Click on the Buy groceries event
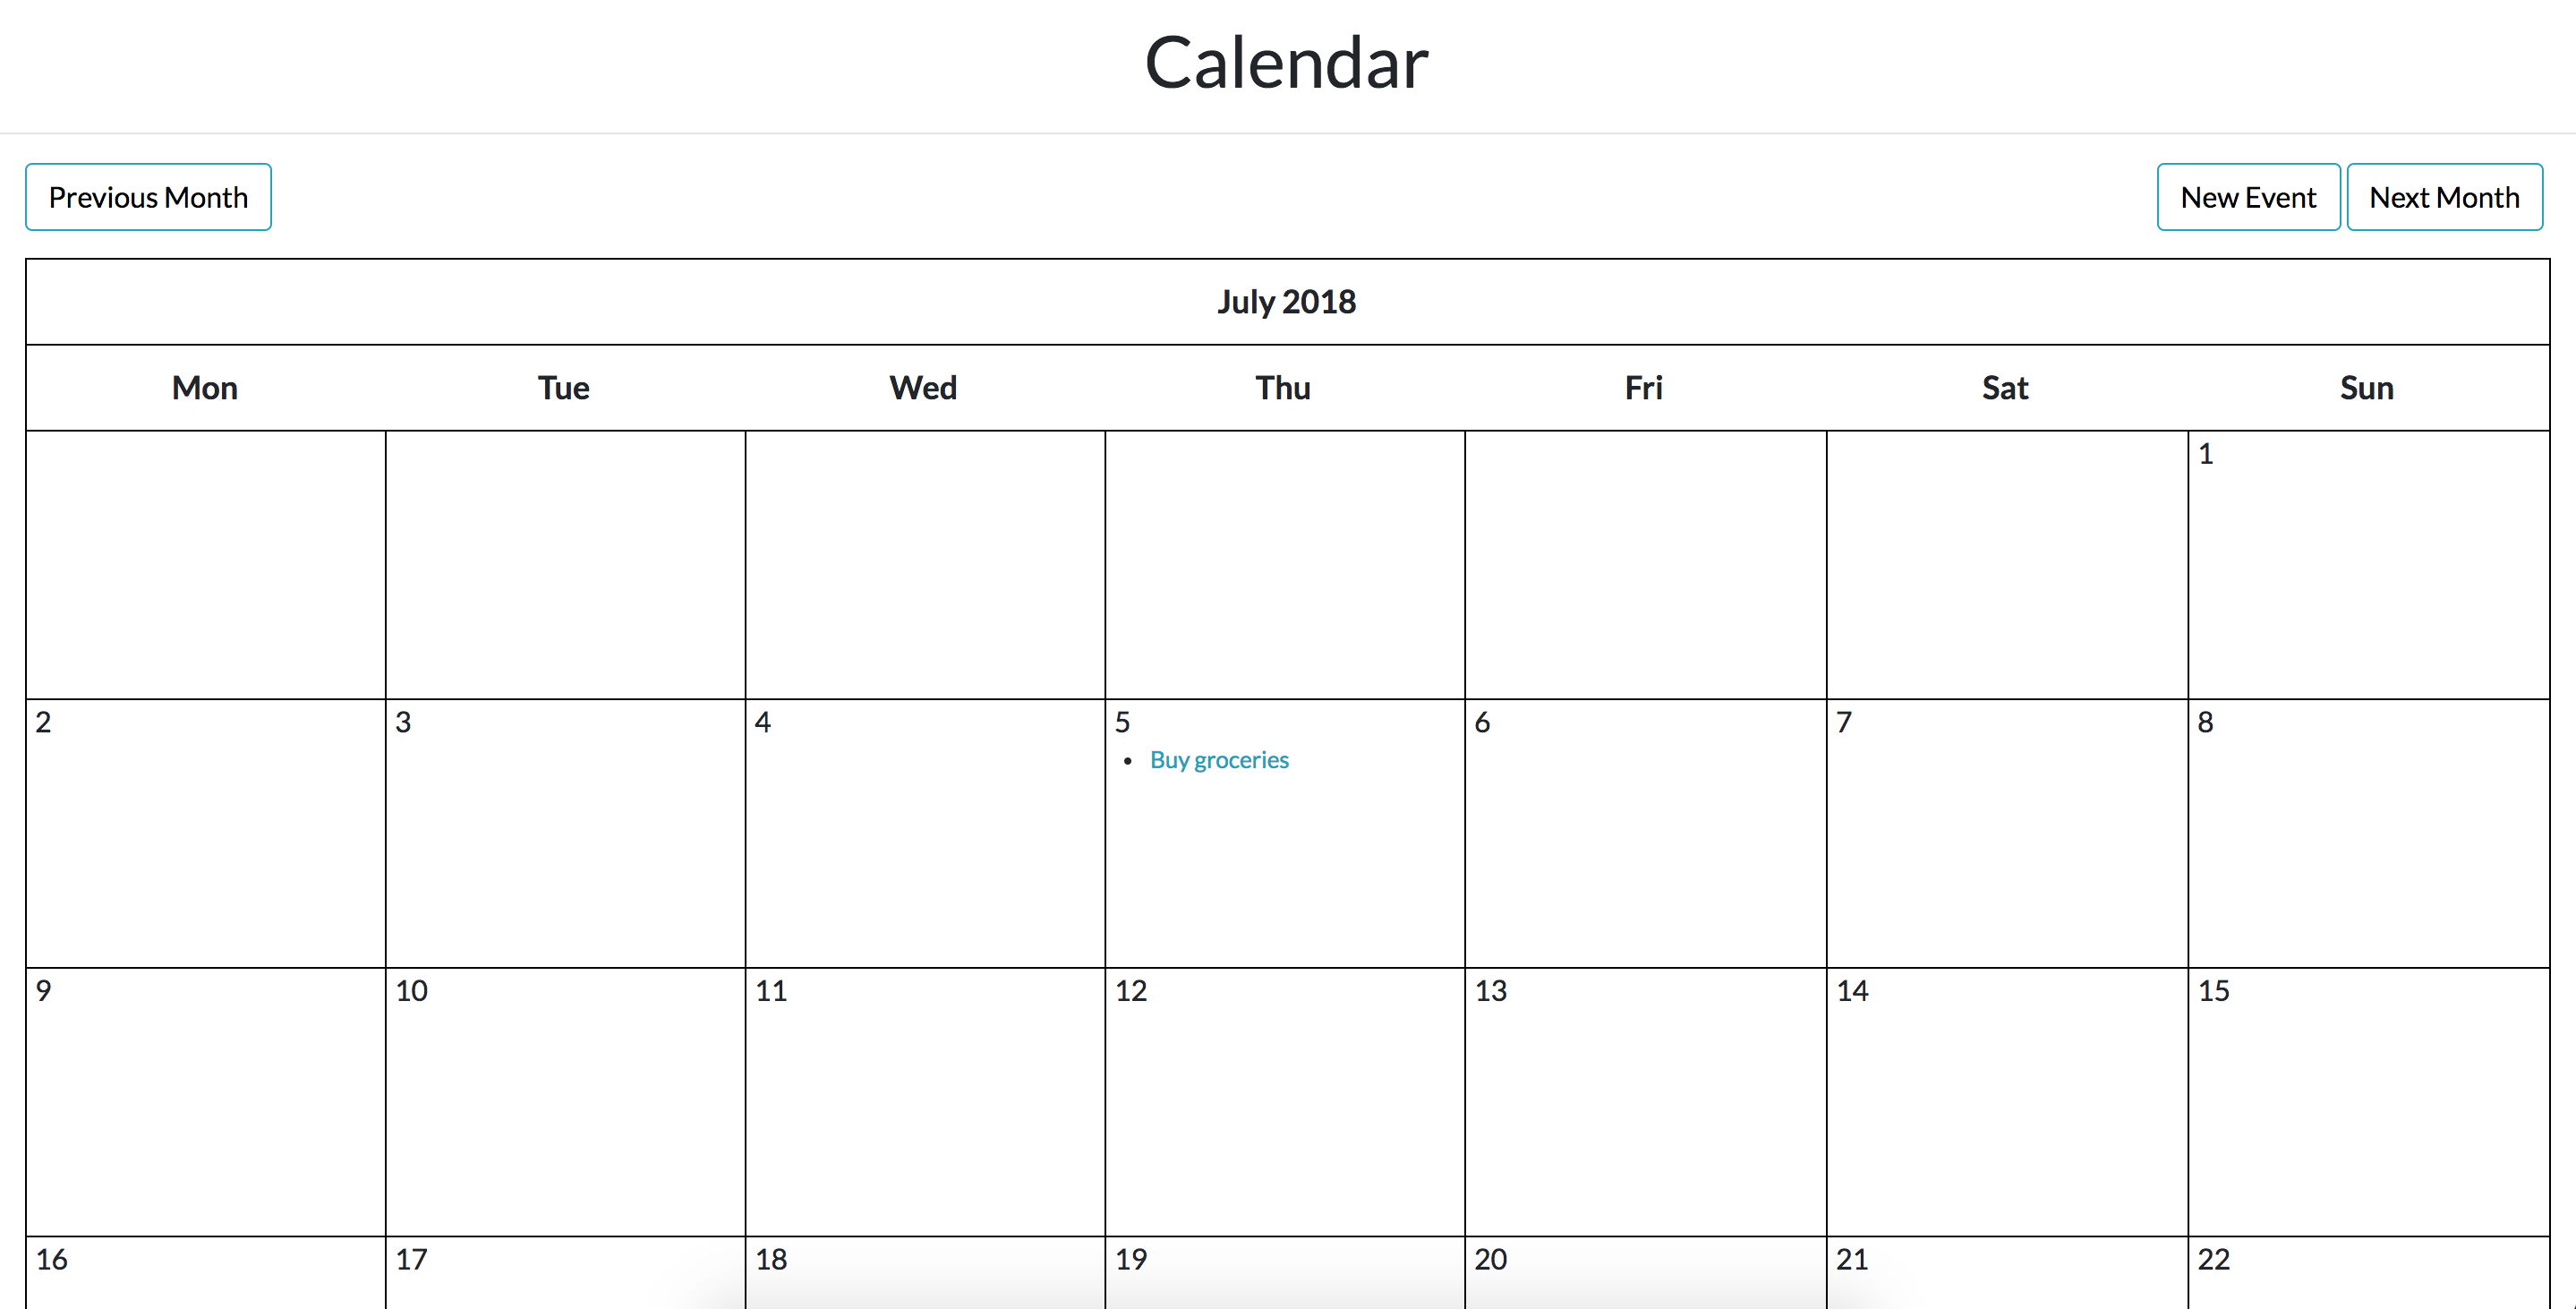2576x1309 pixels. 1218,759
